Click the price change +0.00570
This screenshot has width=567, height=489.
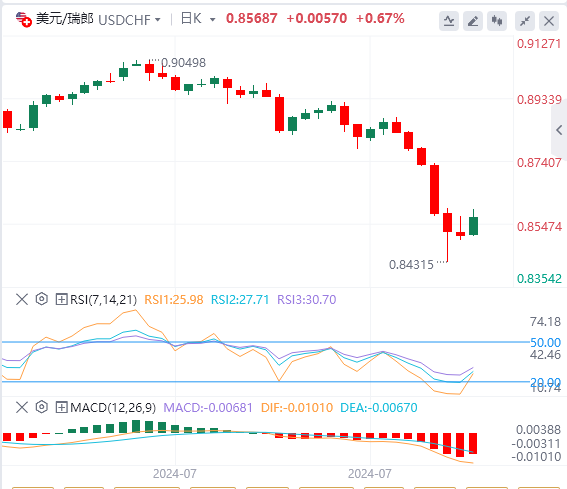[x=317, y=18]
